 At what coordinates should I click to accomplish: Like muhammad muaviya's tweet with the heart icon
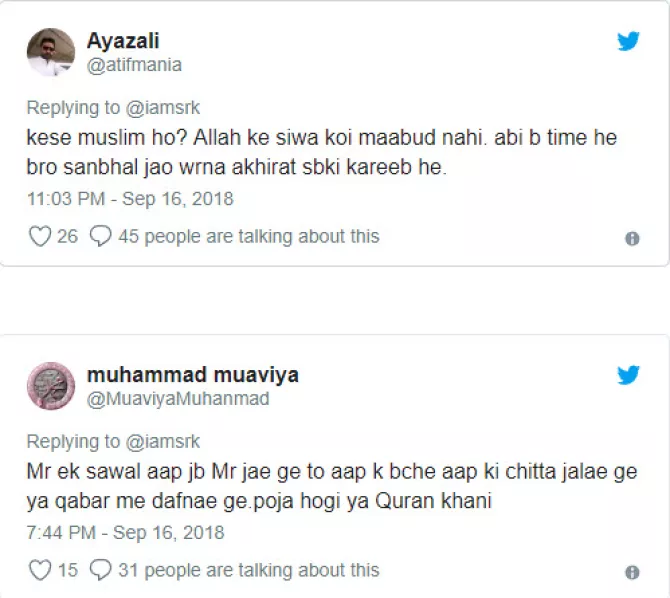click(x=40, y=571)
